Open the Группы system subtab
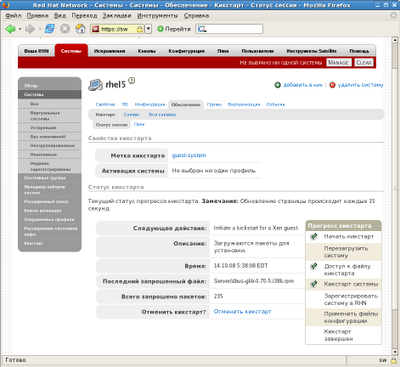This screenshot has width=400, height=367. tap(214, 104)
